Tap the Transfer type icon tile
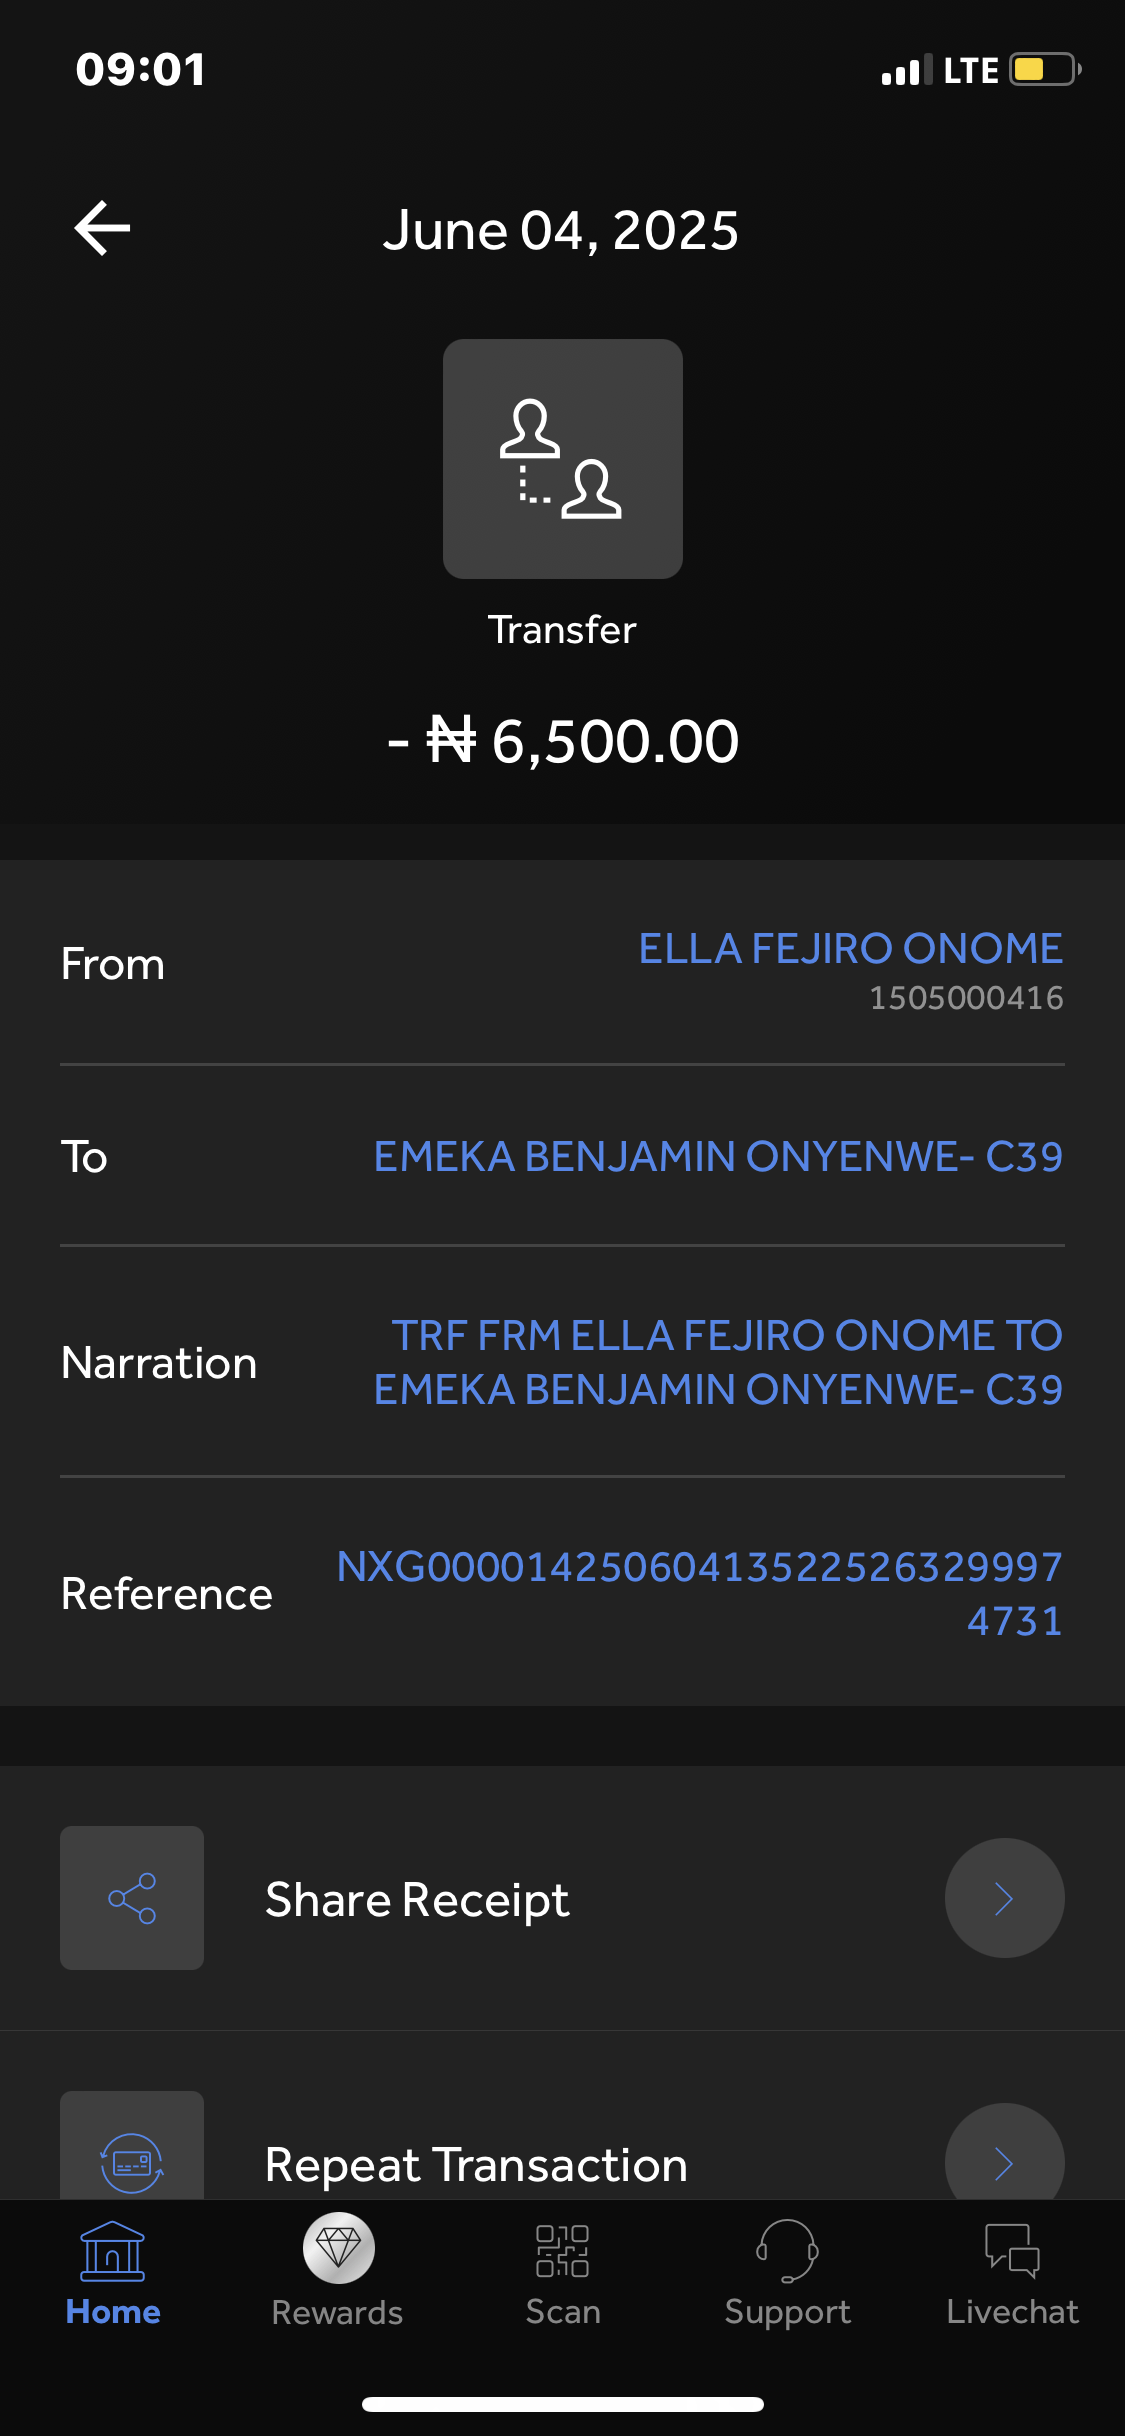The image size is (1125, 2436). (x=562, y=459)
